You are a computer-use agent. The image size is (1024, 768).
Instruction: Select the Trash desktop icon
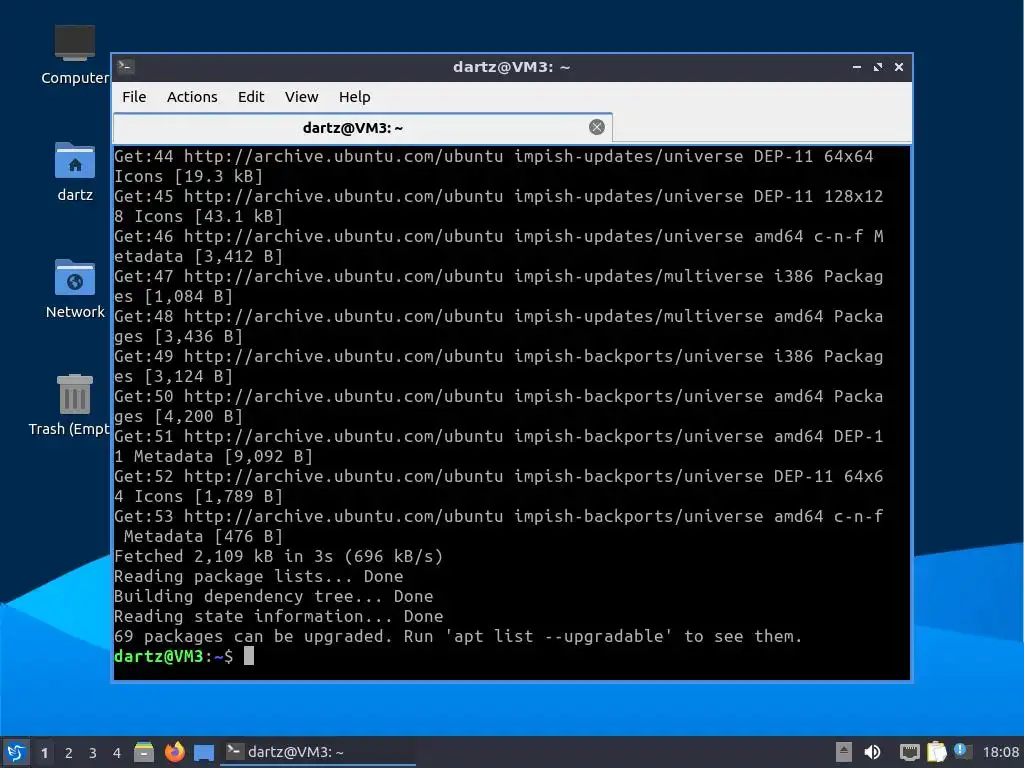tap(70, 405)
